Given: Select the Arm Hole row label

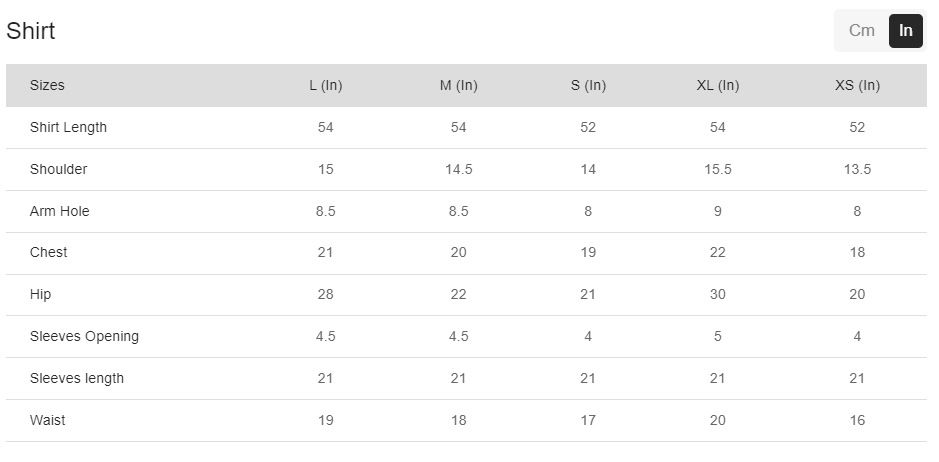Looking at the screenshot, I should click(60, 211).
